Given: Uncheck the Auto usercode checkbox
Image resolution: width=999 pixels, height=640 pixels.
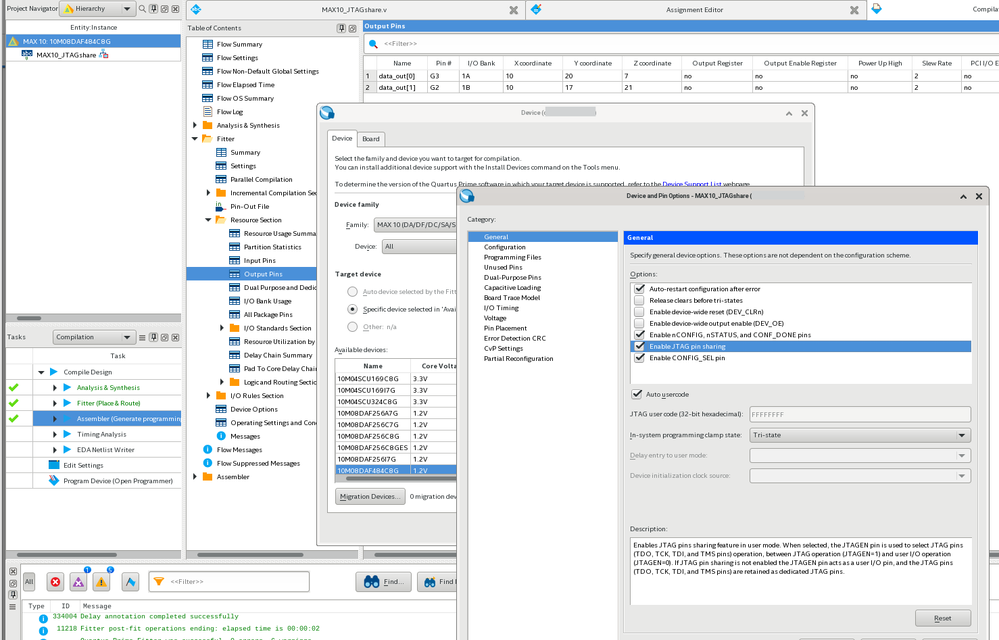Looking at the screenshot, I should tap(637, 394).
